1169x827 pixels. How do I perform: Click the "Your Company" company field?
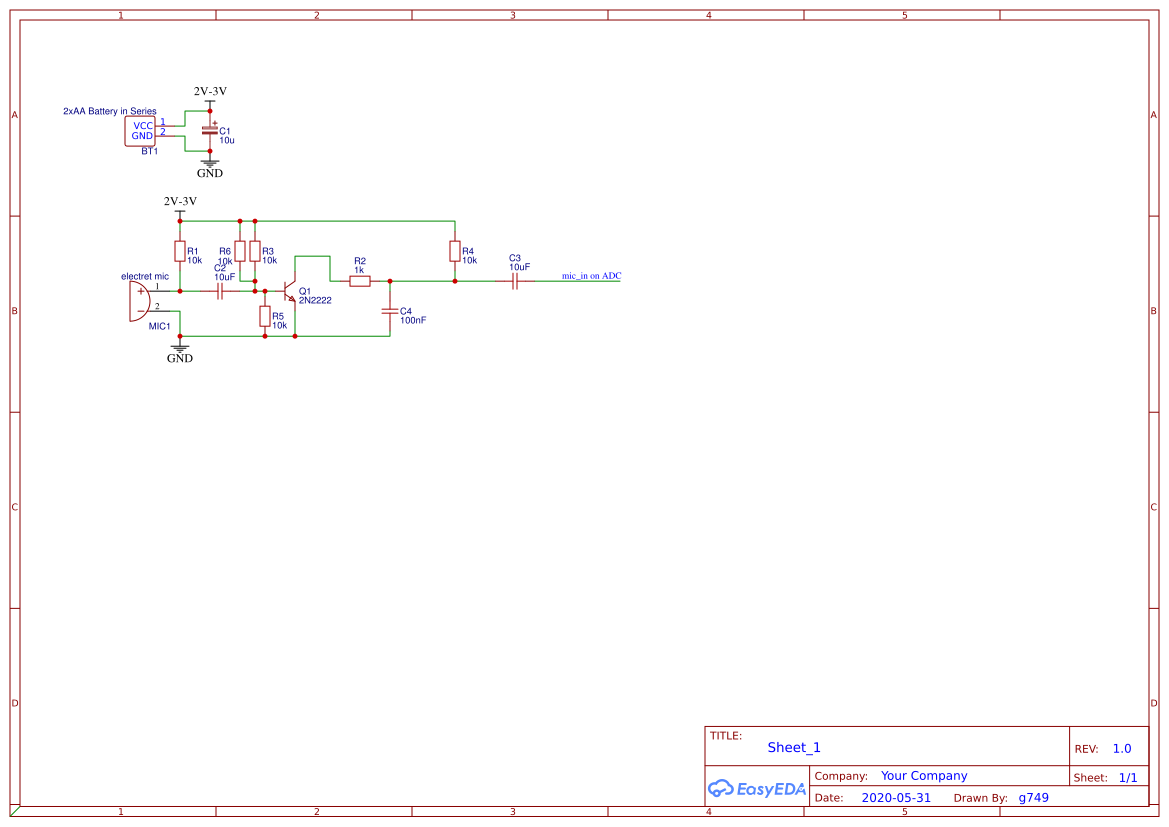pos(924,776)
